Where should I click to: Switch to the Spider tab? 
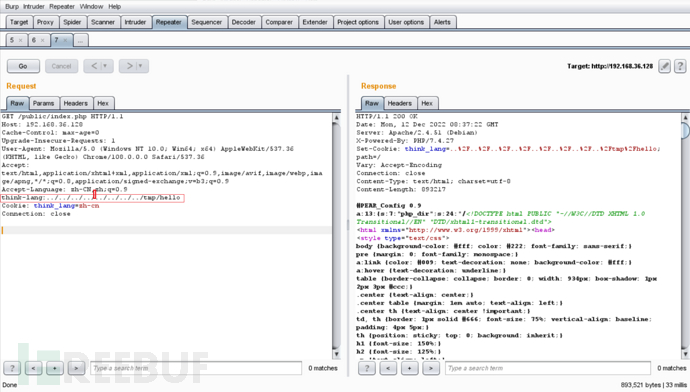(x=72, y=22)
